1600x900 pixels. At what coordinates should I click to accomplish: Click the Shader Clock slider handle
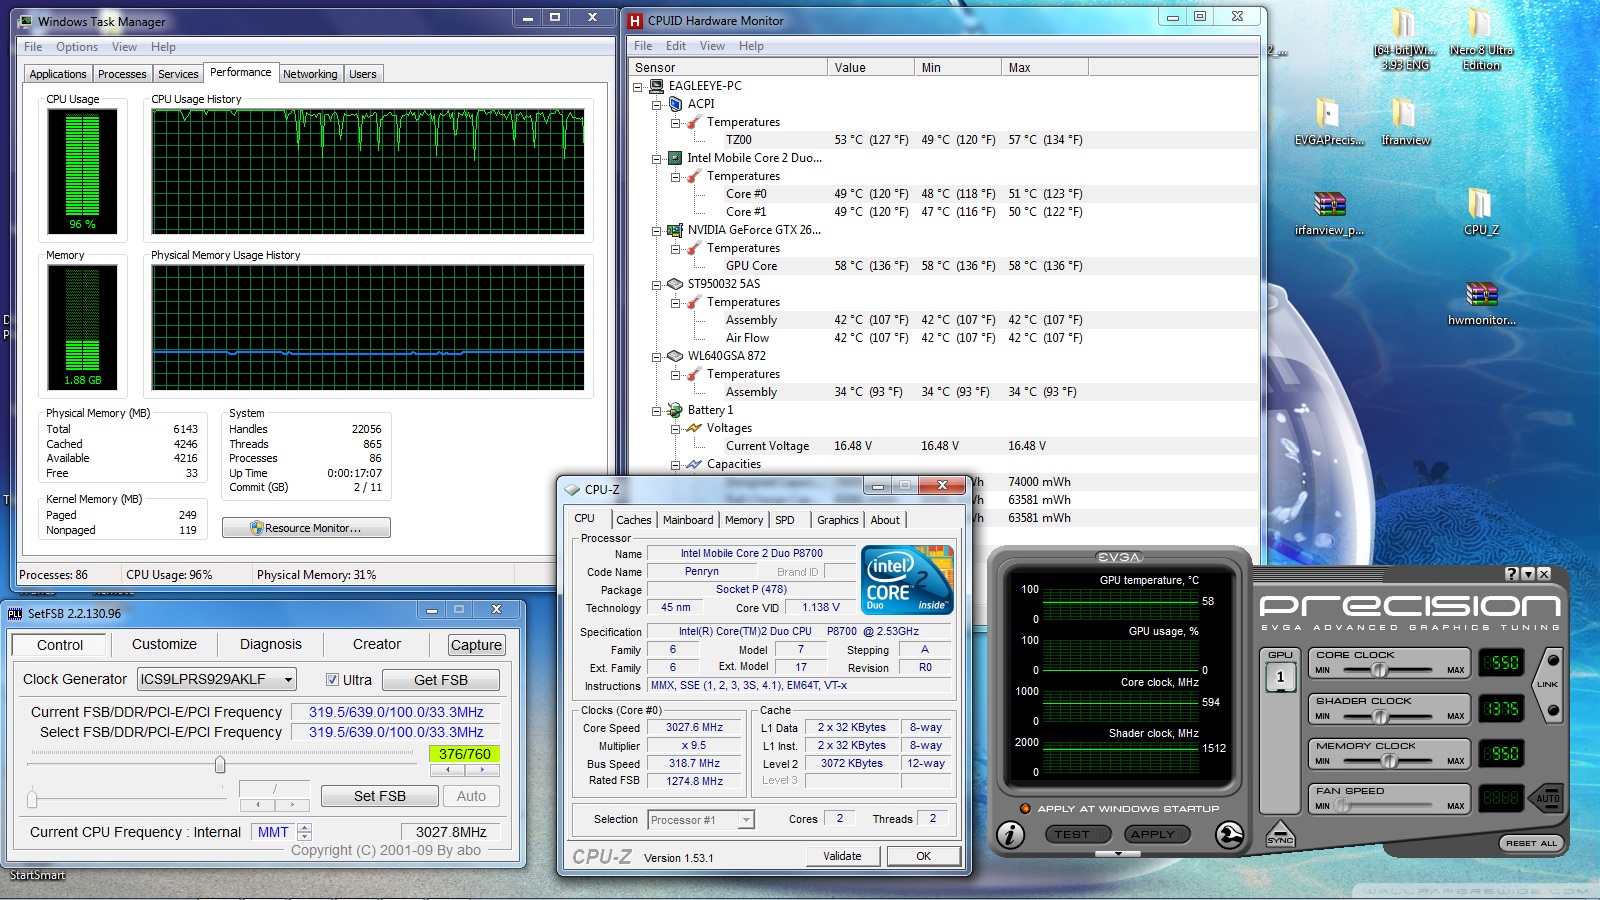coord(1380,716)
